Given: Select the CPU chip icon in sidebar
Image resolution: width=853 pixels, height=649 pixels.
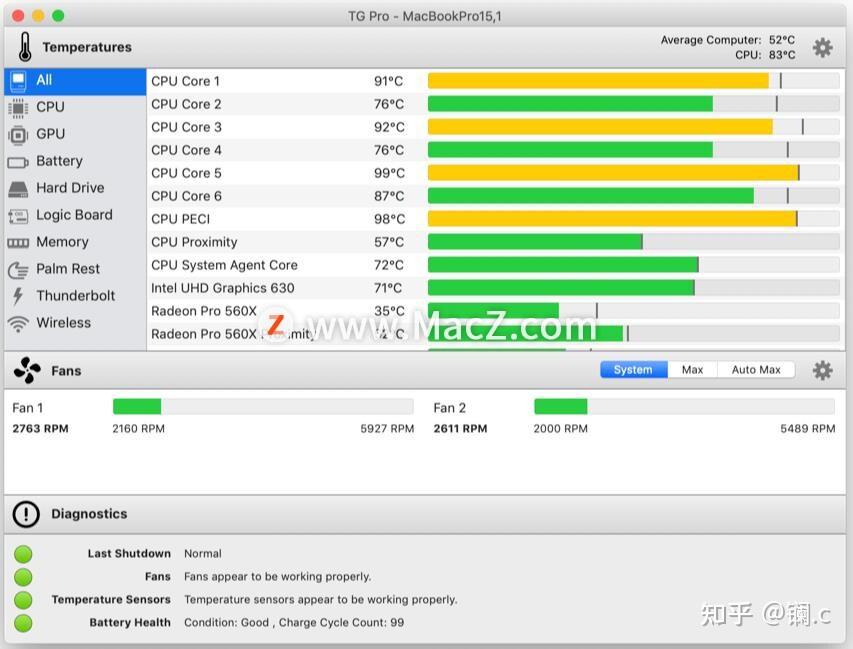Looking at the screenshot, I should click(18, 107).
